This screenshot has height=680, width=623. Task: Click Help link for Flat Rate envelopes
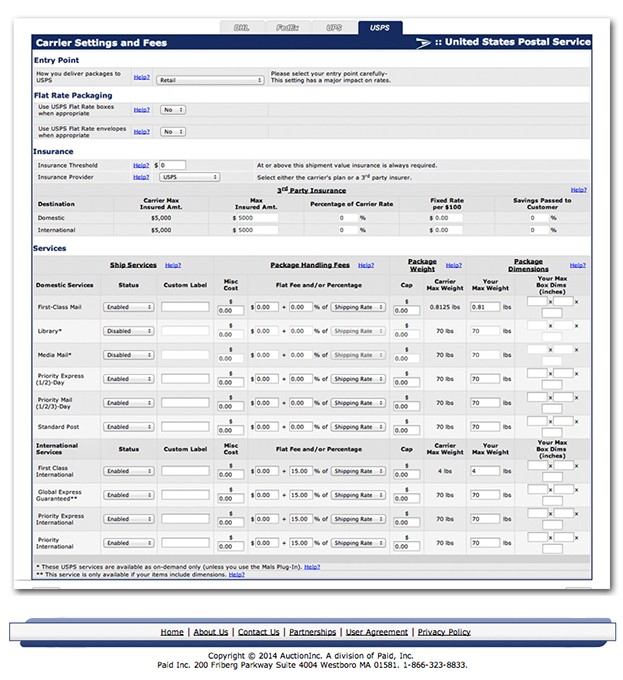tap(141, 132)
